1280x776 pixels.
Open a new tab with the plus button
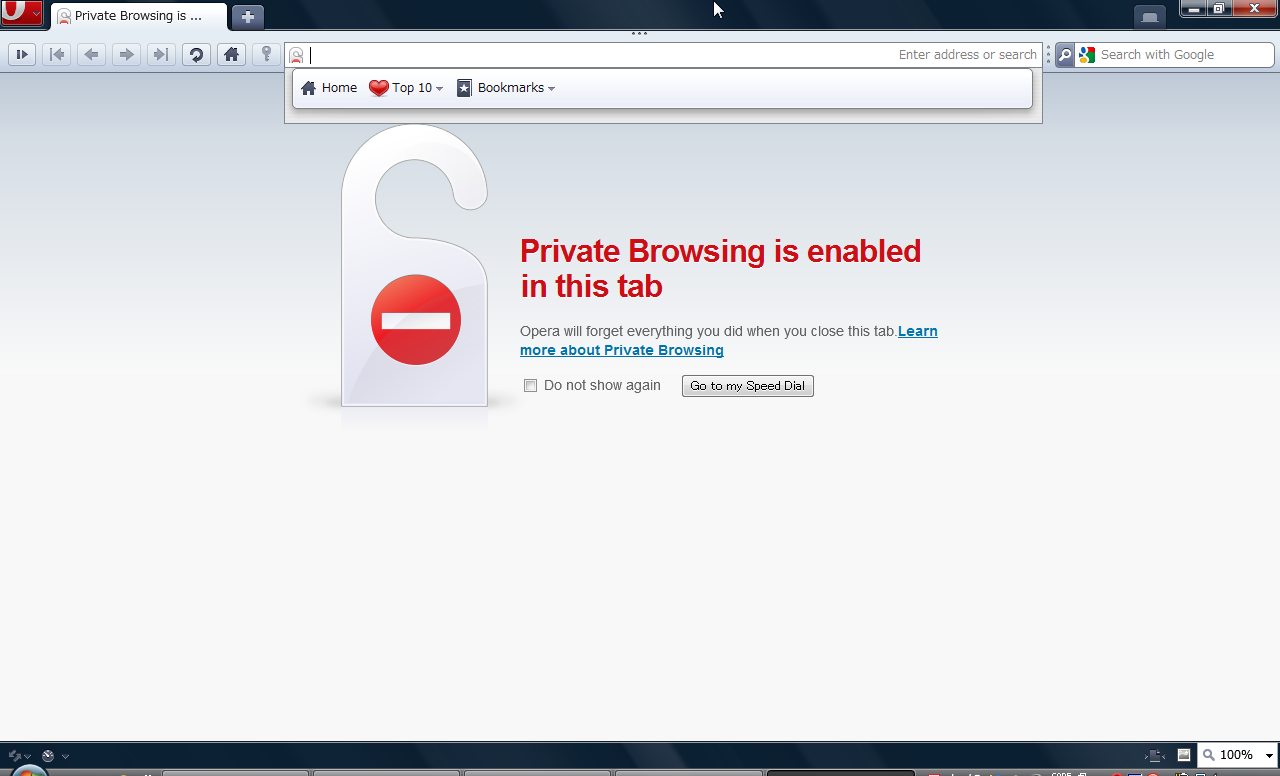248,17
